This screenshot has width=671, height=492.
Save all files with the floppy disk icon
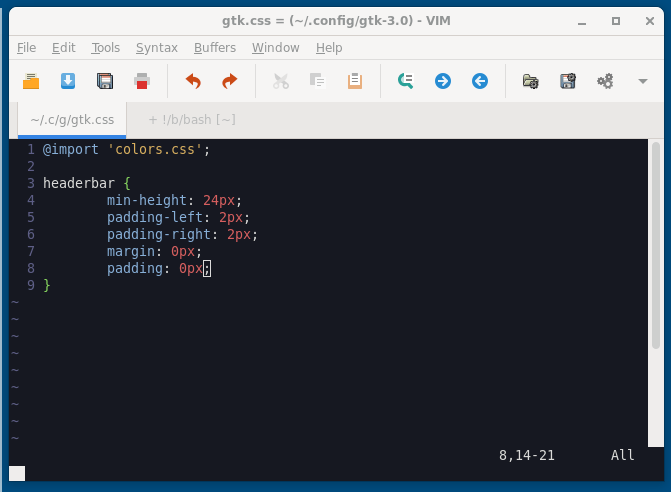(105, 81)
